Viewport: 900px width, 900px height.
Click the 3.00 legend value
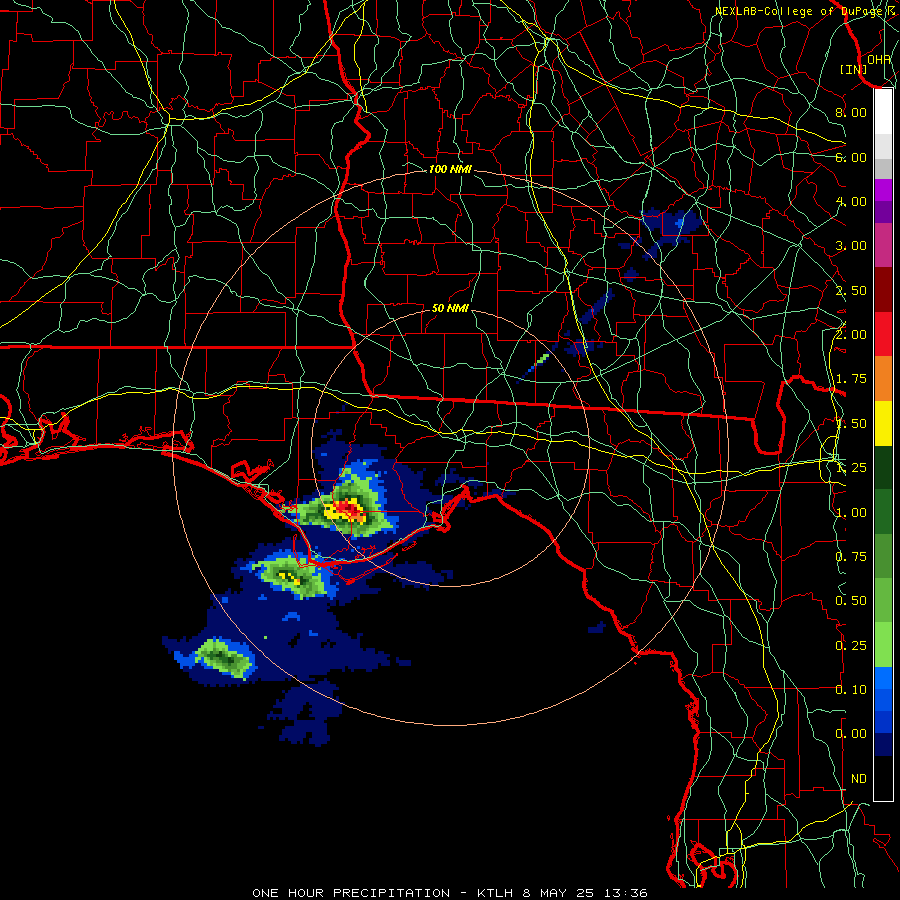(x=851, y=246)
